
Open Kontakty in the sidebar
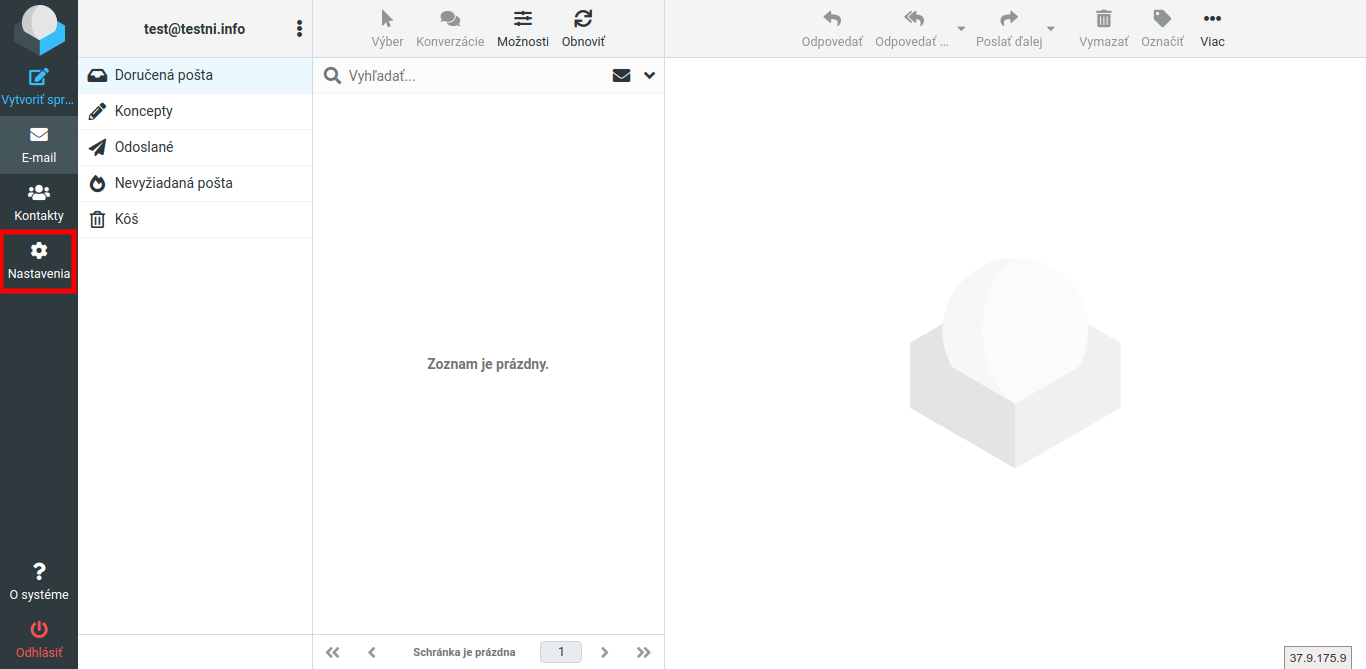pos(39,193)
